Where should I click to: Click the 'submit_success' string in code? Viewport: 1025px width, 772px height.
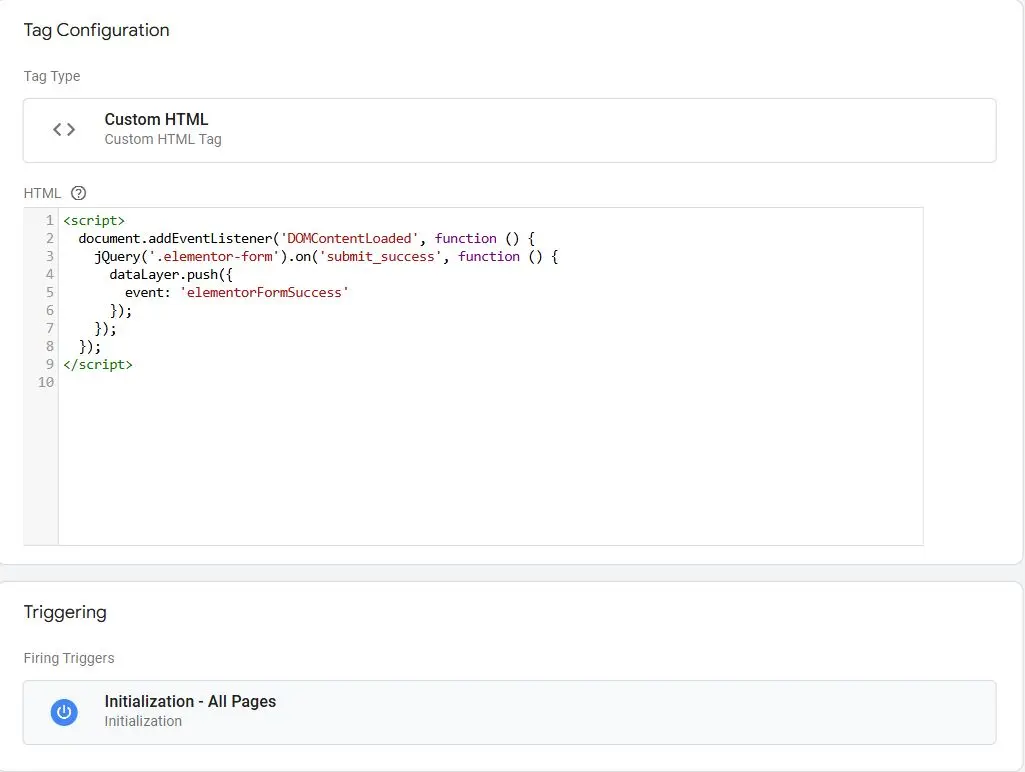coord(380,256)
